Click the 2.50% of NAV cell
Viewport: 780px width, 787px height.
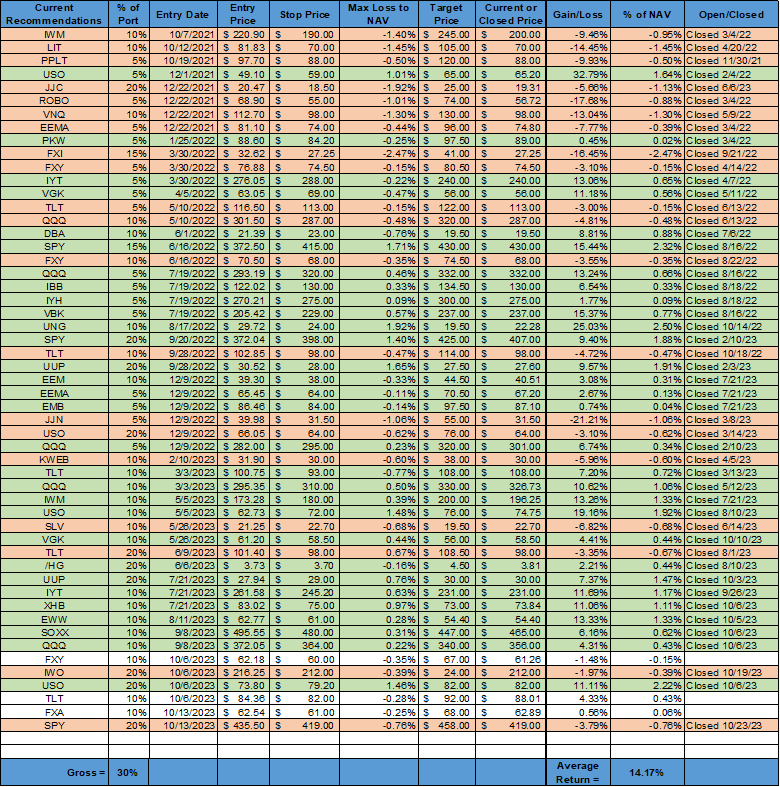pyautogui.click(x=647, y=326)
